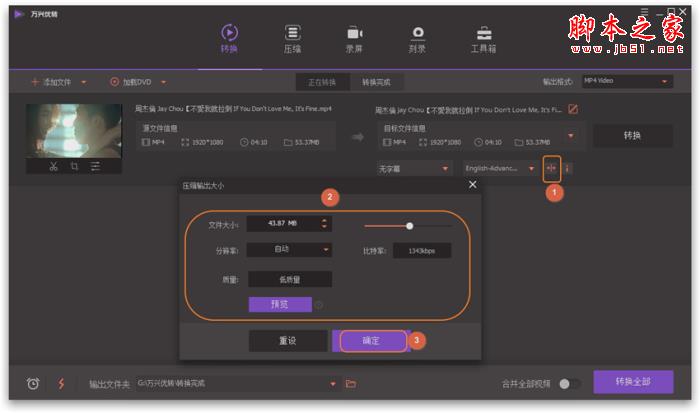Click the 质量 quality field 低质量
Screen dimensions: 700x413
[x=290, y=280]
